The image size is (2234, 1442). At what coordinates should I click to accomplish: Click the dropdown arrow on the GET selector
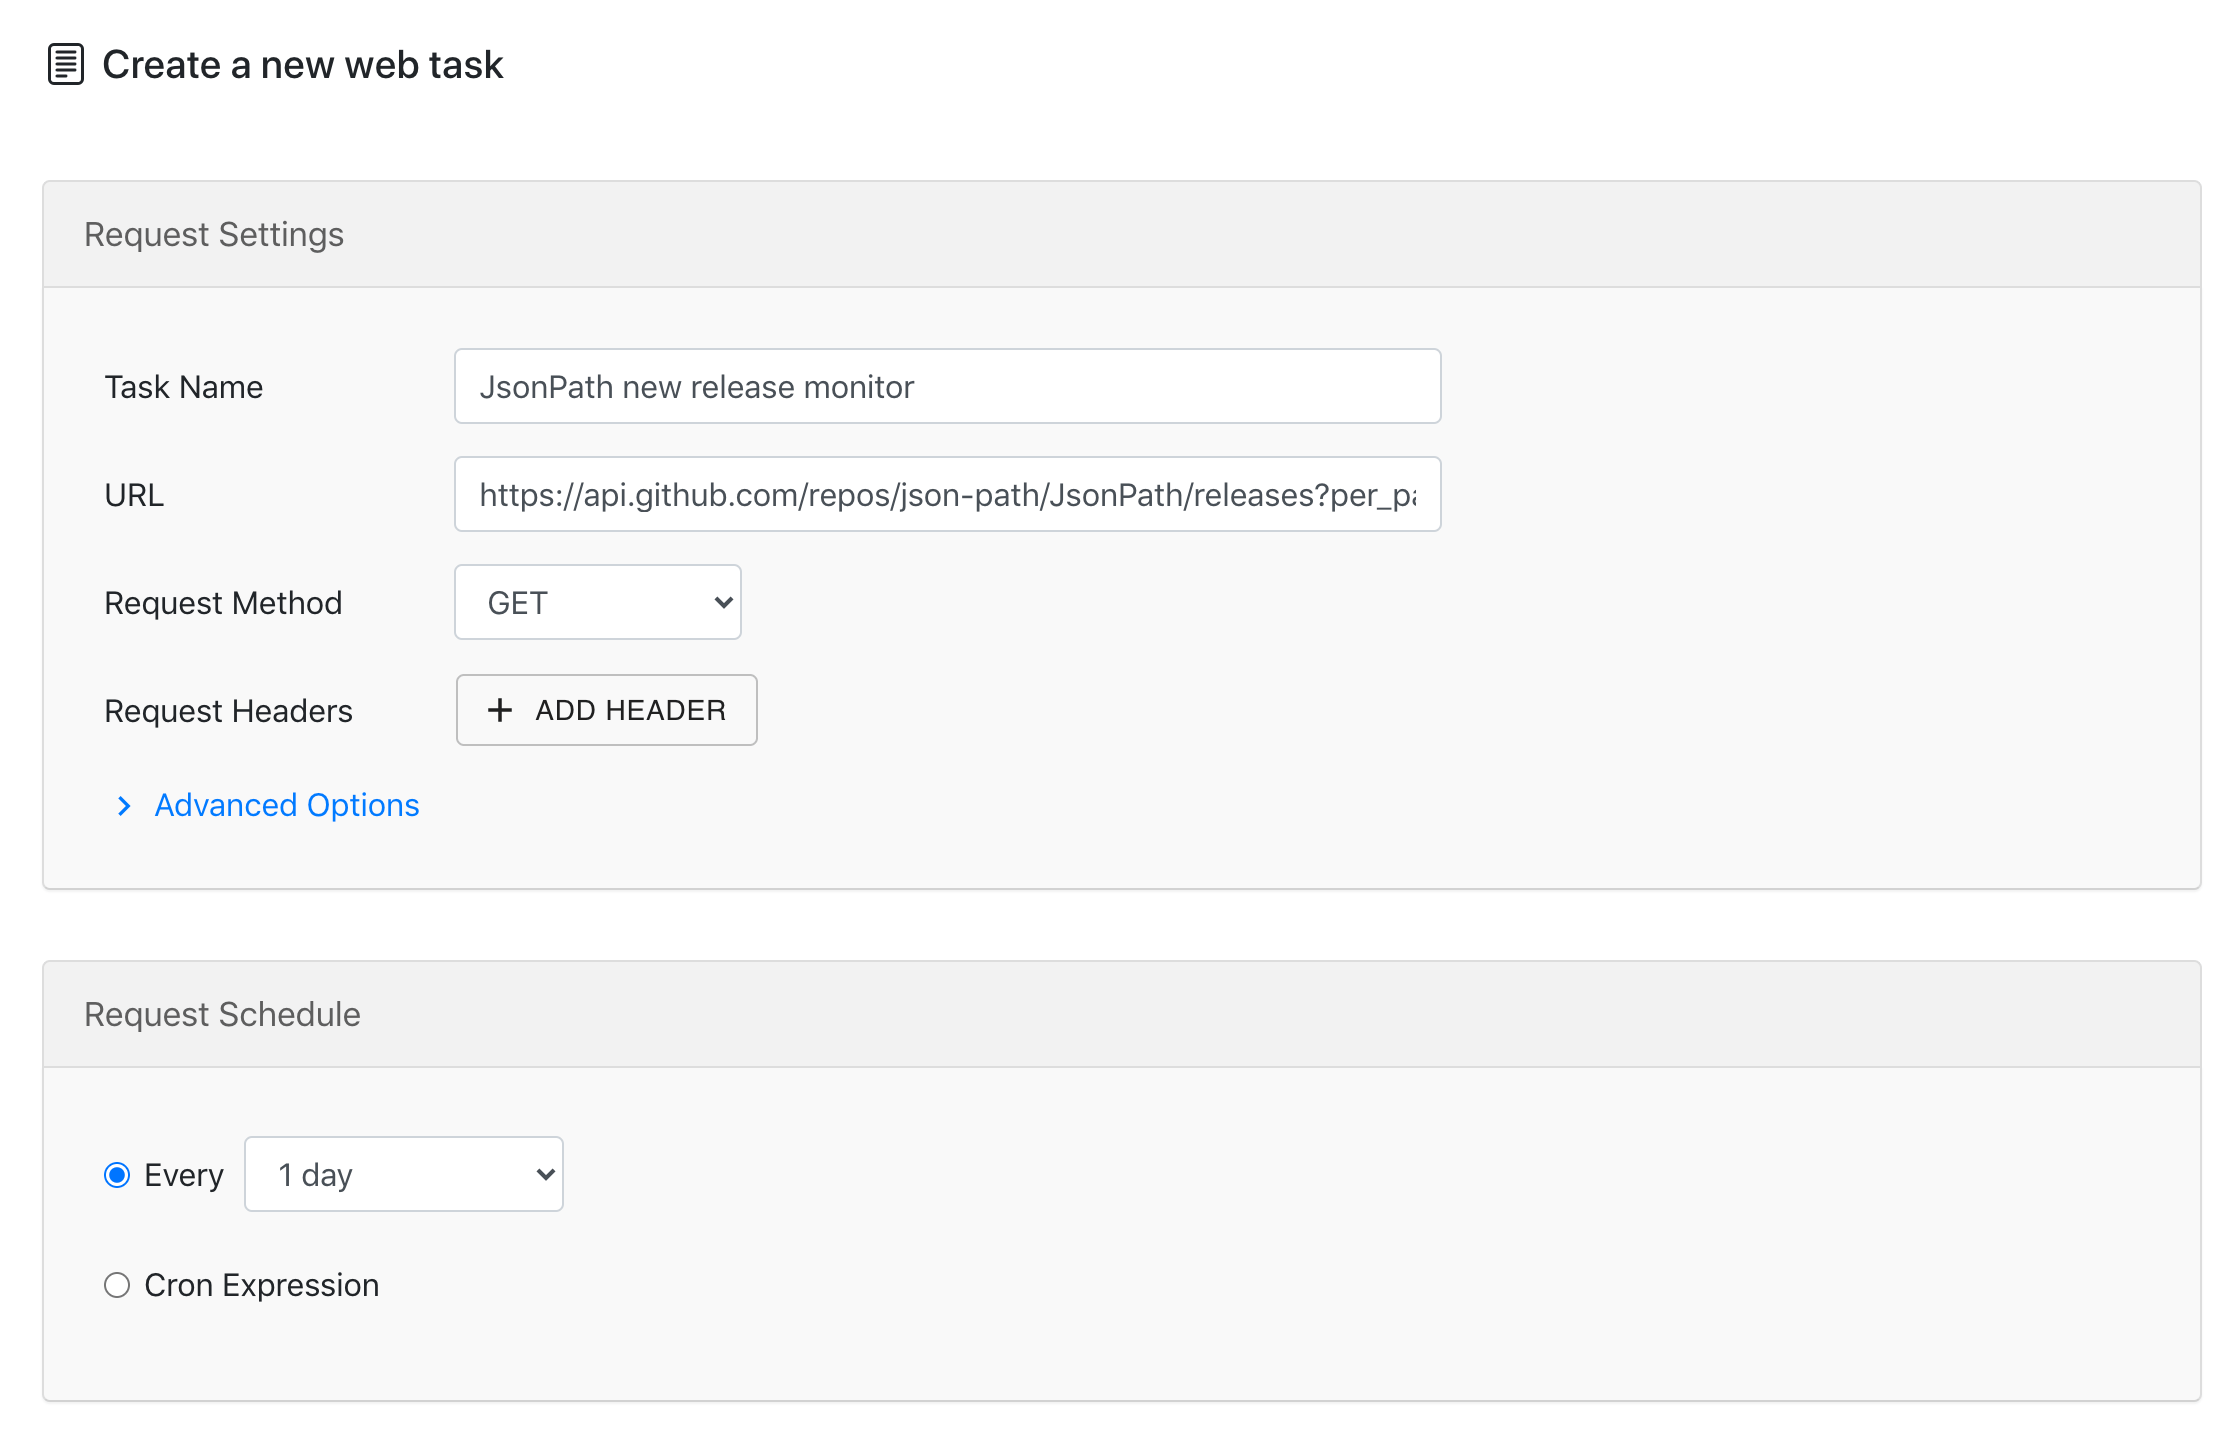coord(722,602)
